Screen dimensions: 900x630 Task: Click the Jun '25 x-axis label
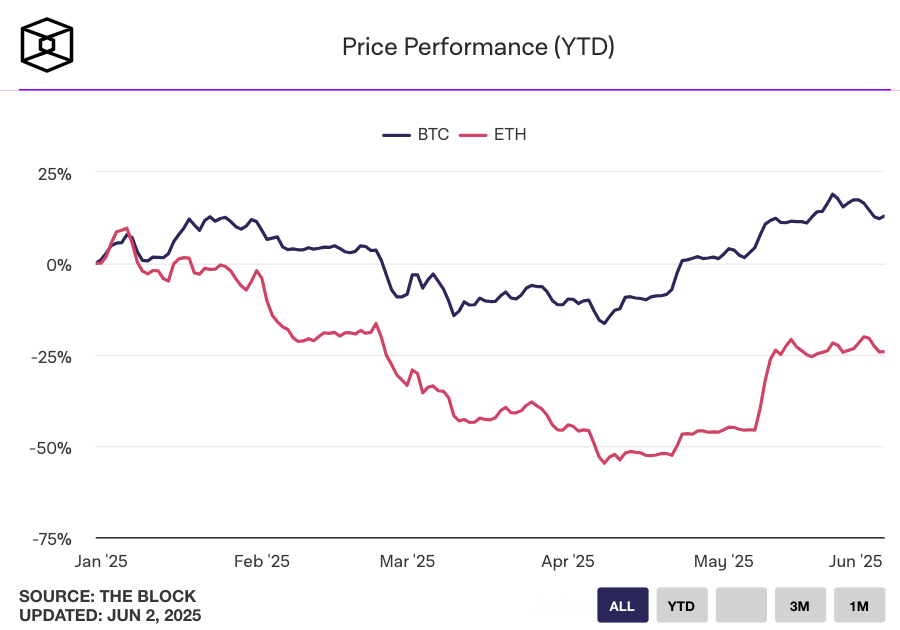[x=857, y=562]
